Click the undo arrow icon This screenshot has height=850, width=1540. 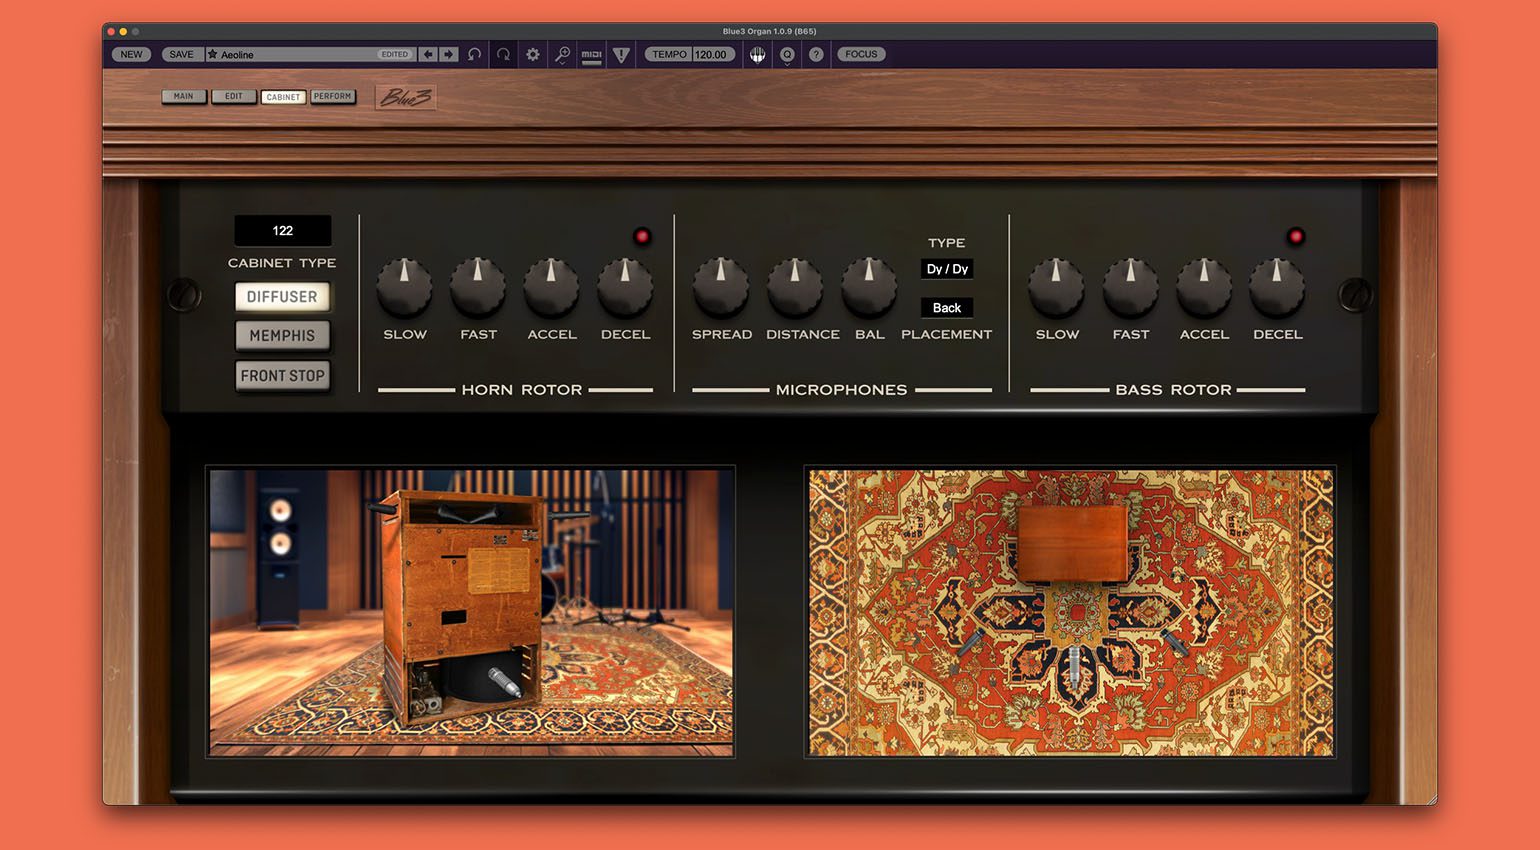474,54
